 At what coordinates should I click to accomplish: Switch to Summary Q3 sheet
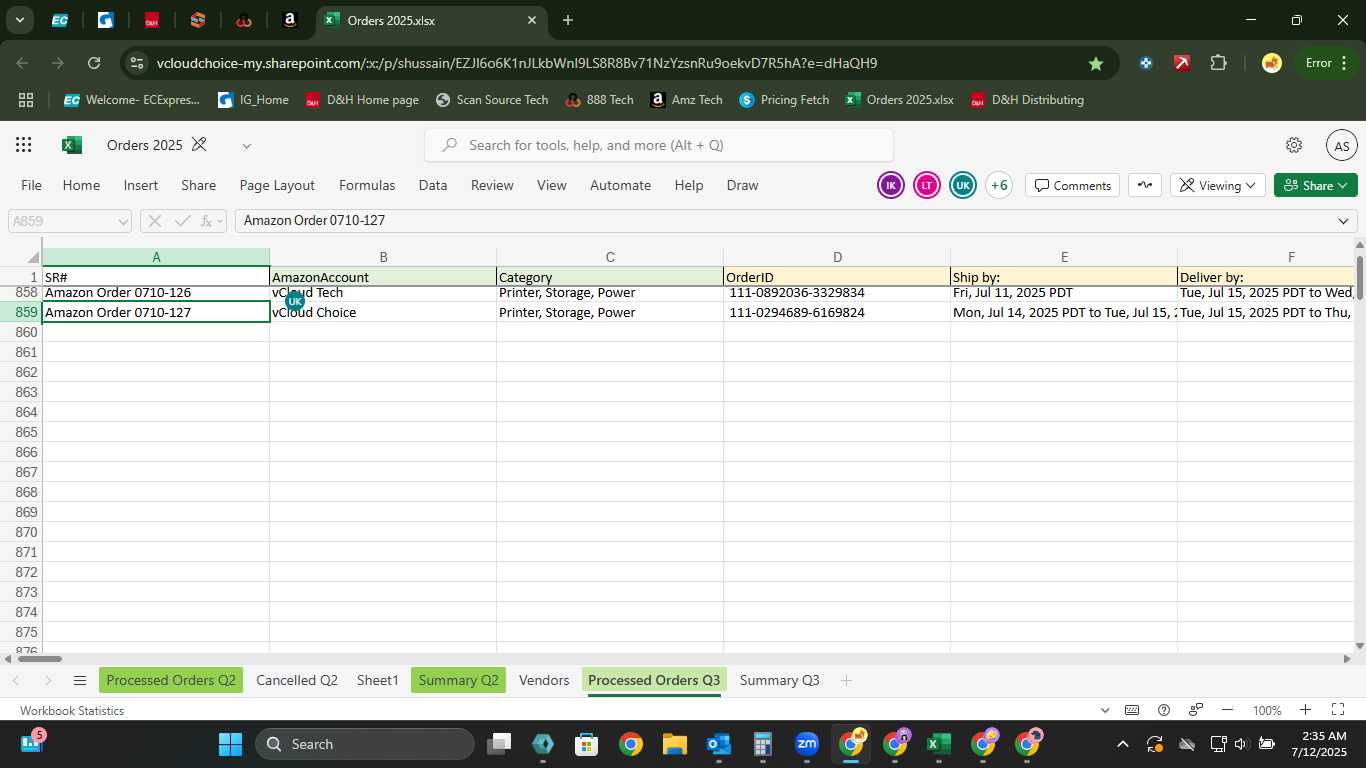[779, 680]
